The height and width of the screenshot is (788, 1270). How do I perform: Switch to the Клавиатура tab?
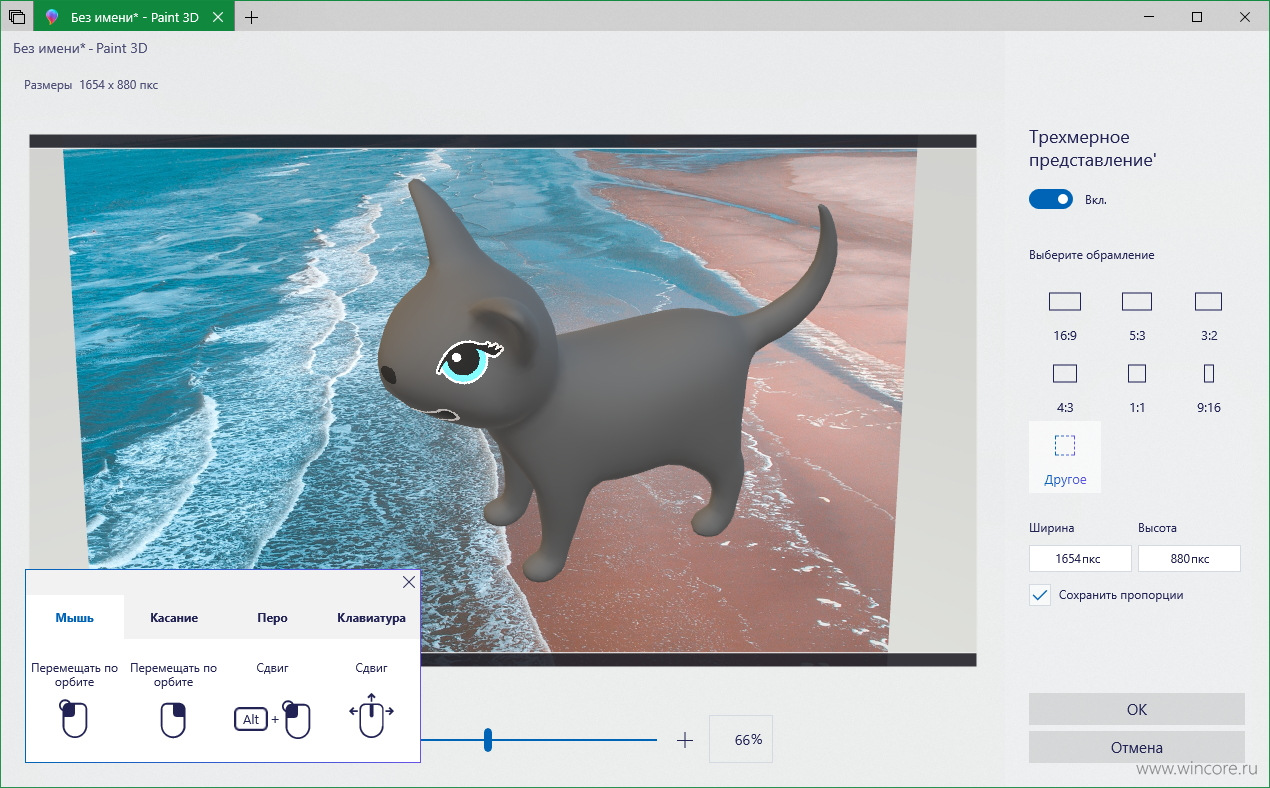click(371, 617)
